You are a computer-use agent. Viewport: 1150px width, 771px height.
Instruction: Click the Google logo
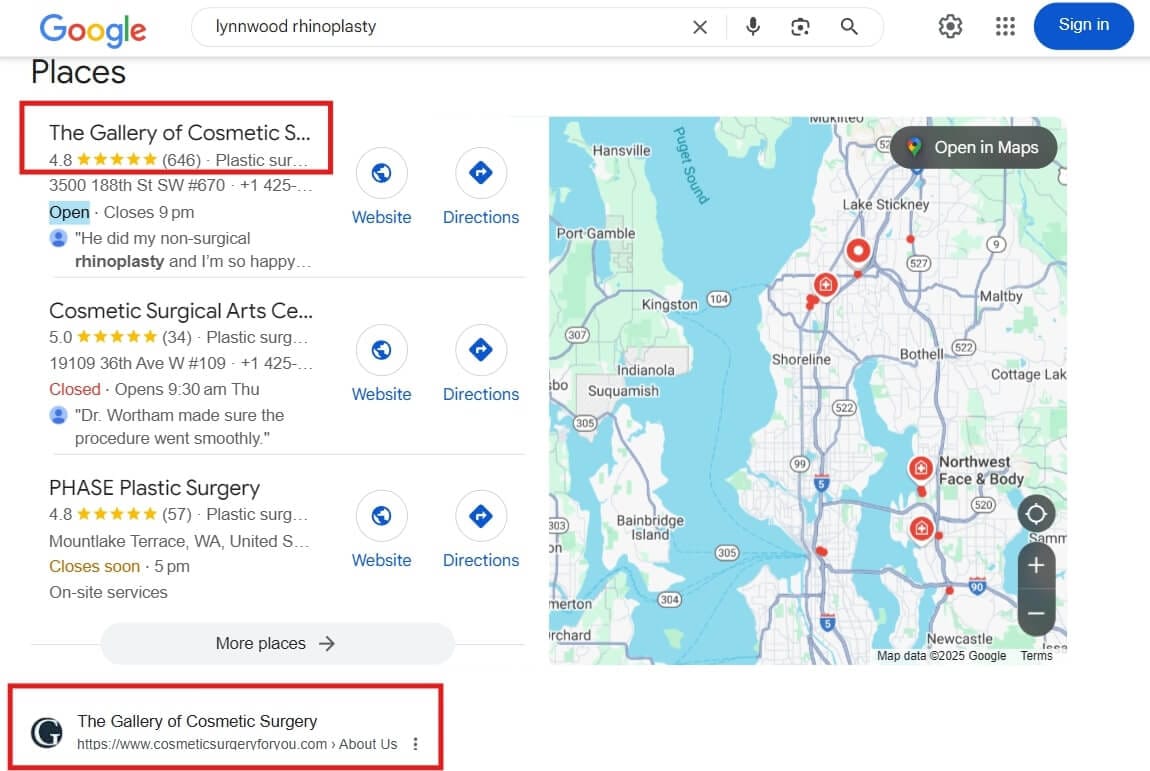tap(92, 29)
